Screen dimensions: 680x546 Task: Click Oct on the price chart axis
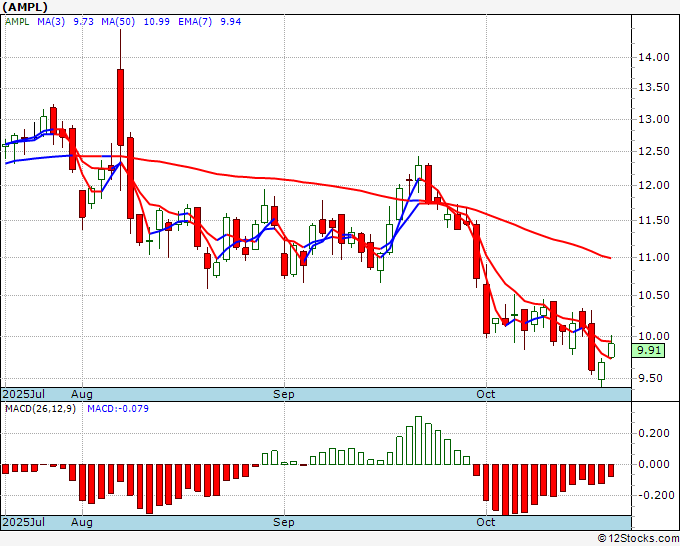486,394
